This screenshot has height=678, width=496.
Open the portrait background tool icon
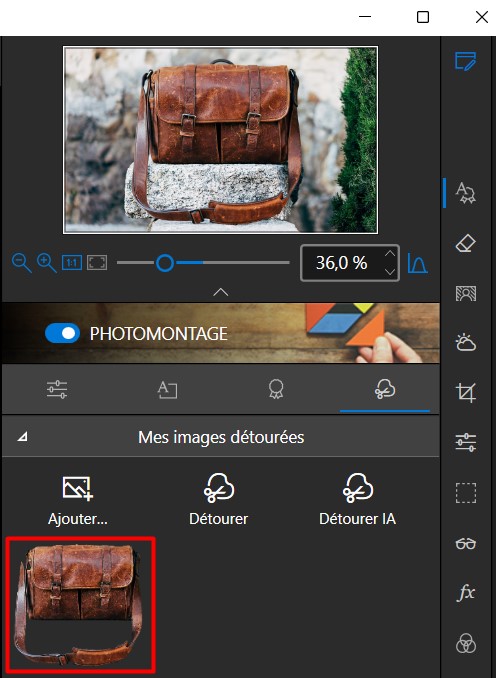tap(466, 294)
